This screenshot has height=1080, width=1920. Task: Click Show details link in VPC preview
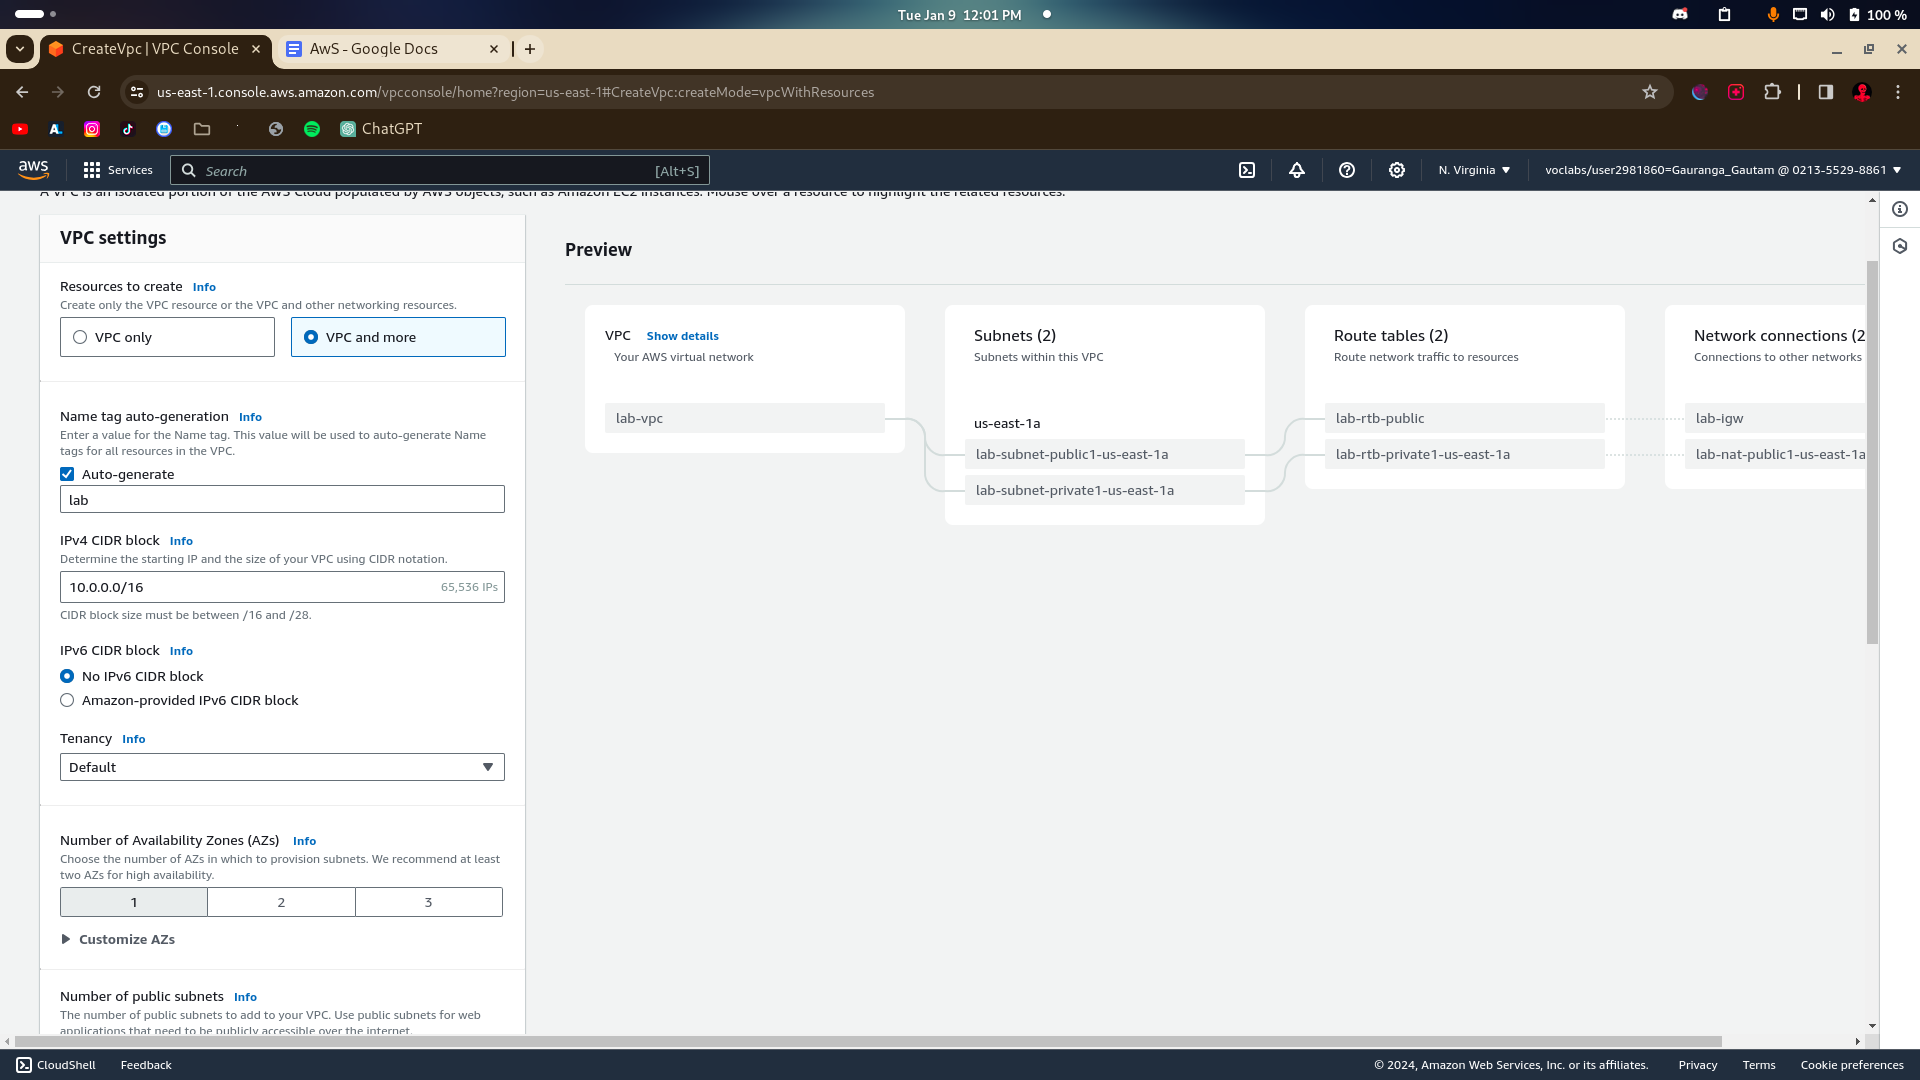(682, 336)
